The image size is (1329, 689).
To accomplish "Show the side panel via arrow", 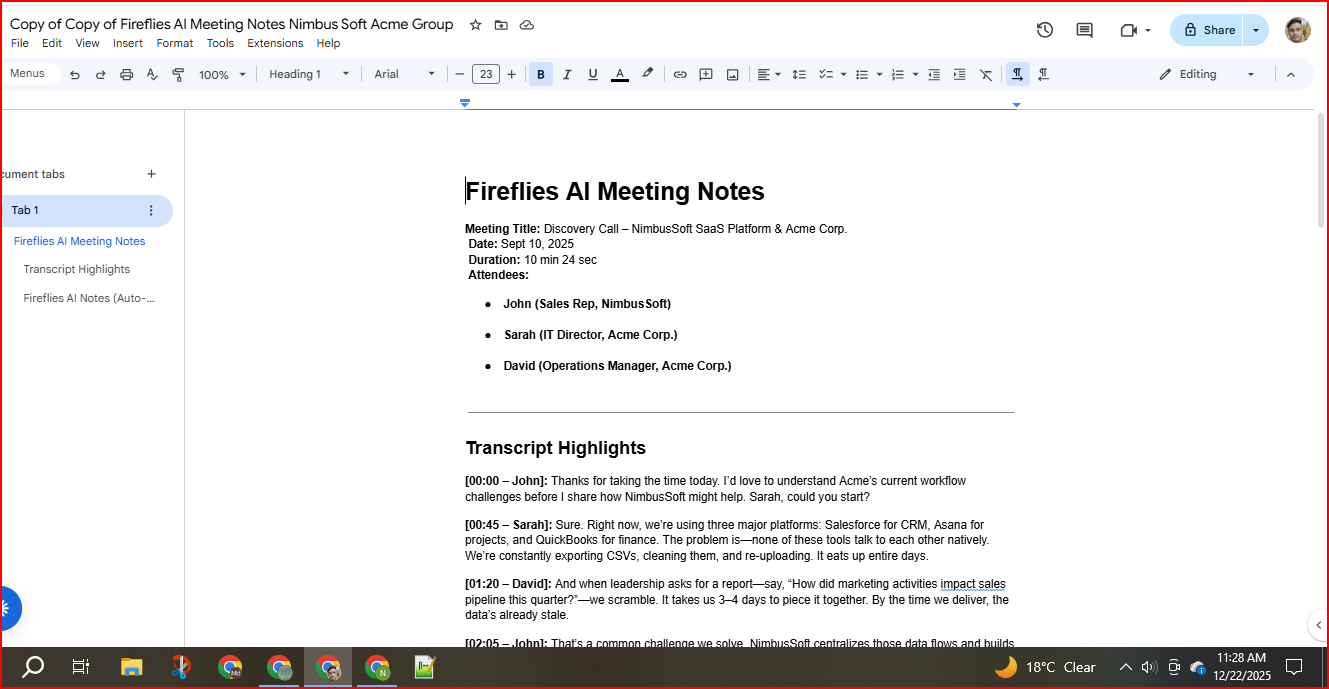I will (1317, 625).
